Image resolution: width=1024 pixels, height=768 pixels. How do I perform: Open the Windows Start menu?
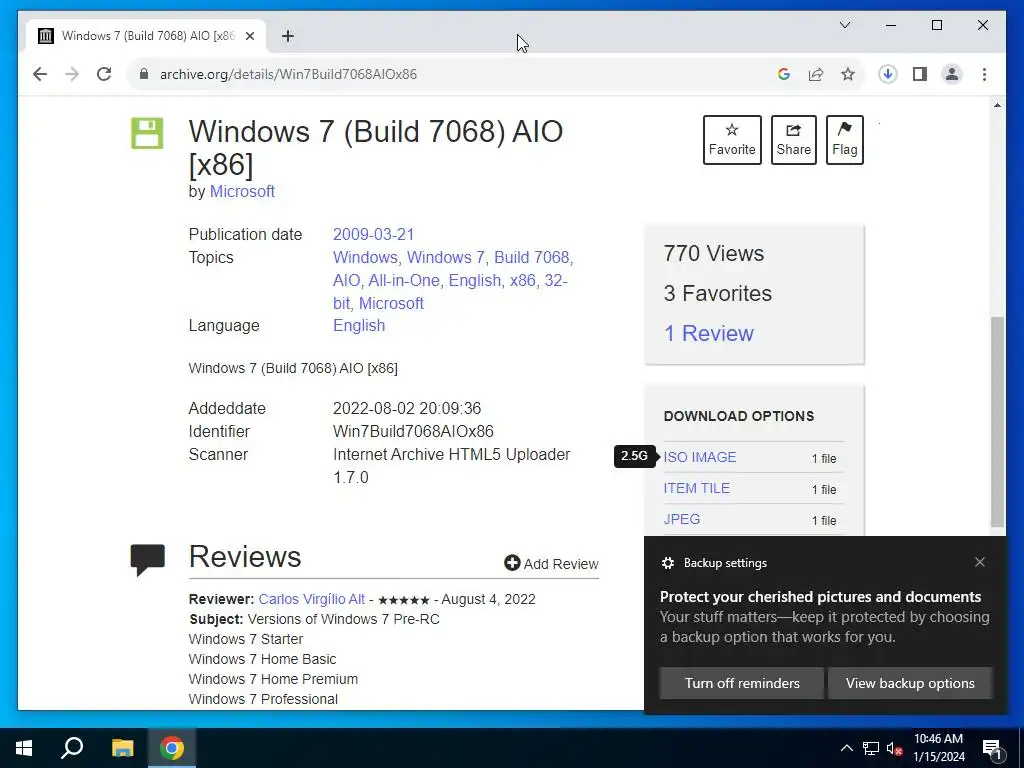point(24,748)
